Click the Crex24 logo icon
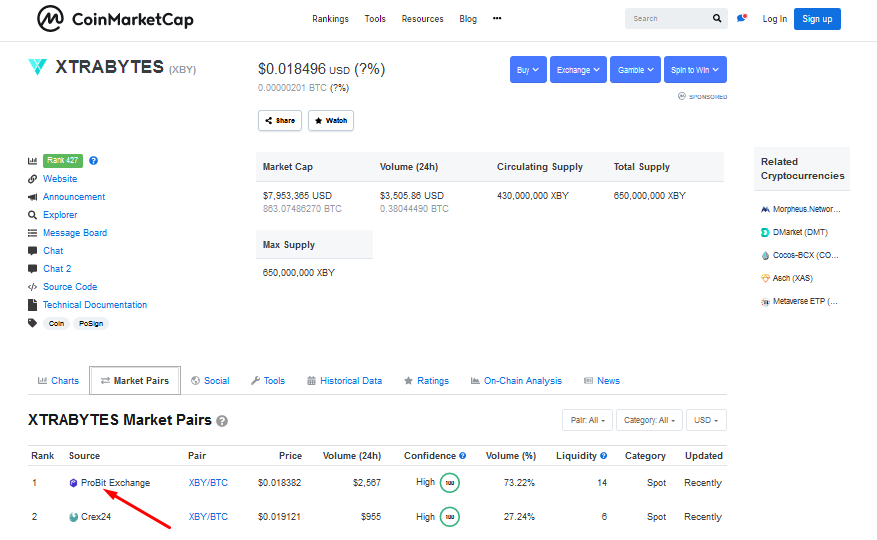Viewport: 877px width, 540px height. click(73, 516)
